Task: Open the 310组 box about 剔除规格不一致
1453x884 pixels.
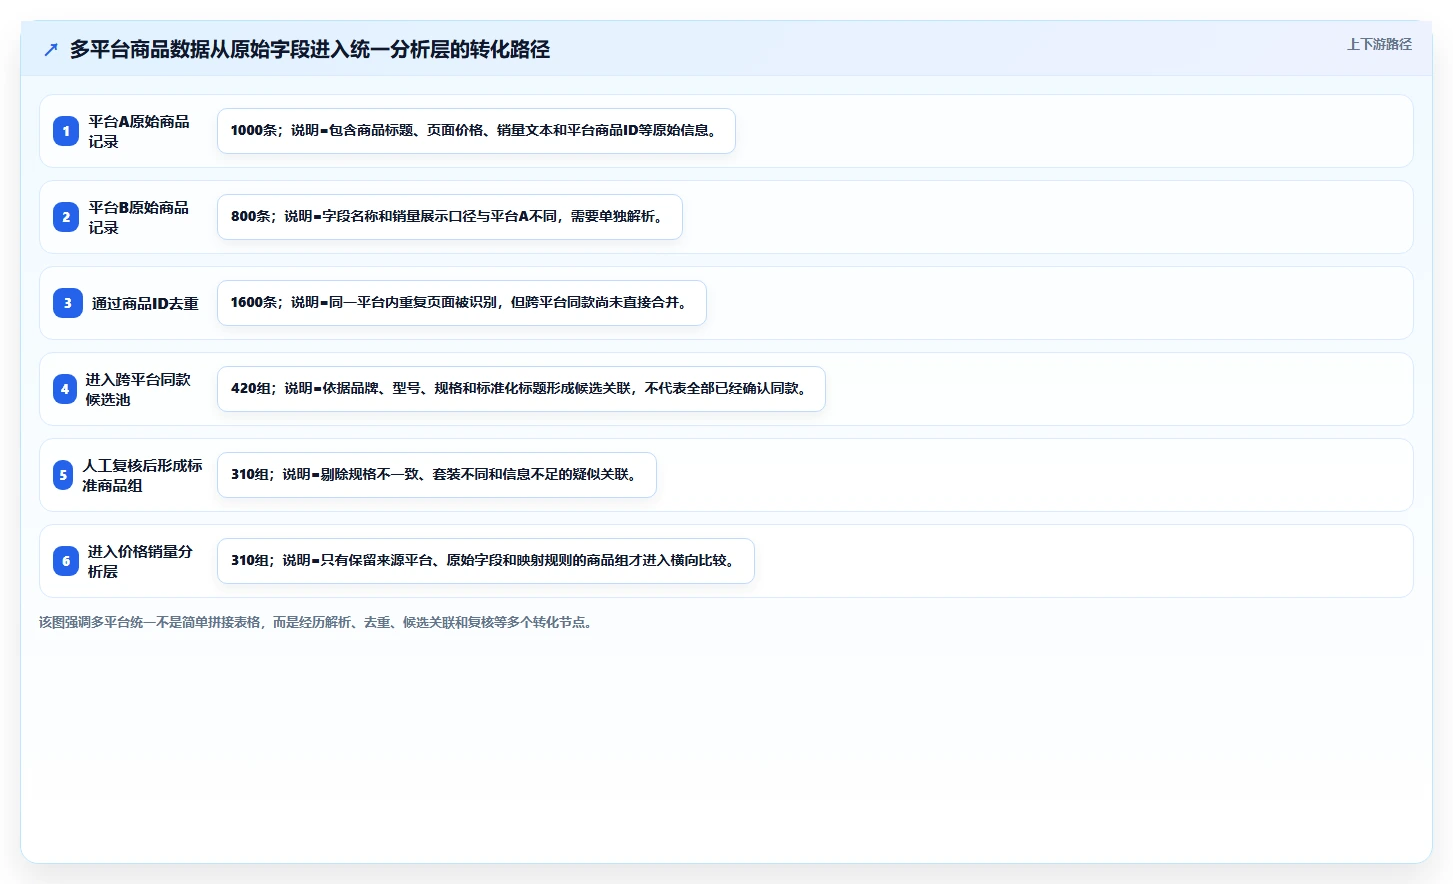Action: (x=437, y=475)
